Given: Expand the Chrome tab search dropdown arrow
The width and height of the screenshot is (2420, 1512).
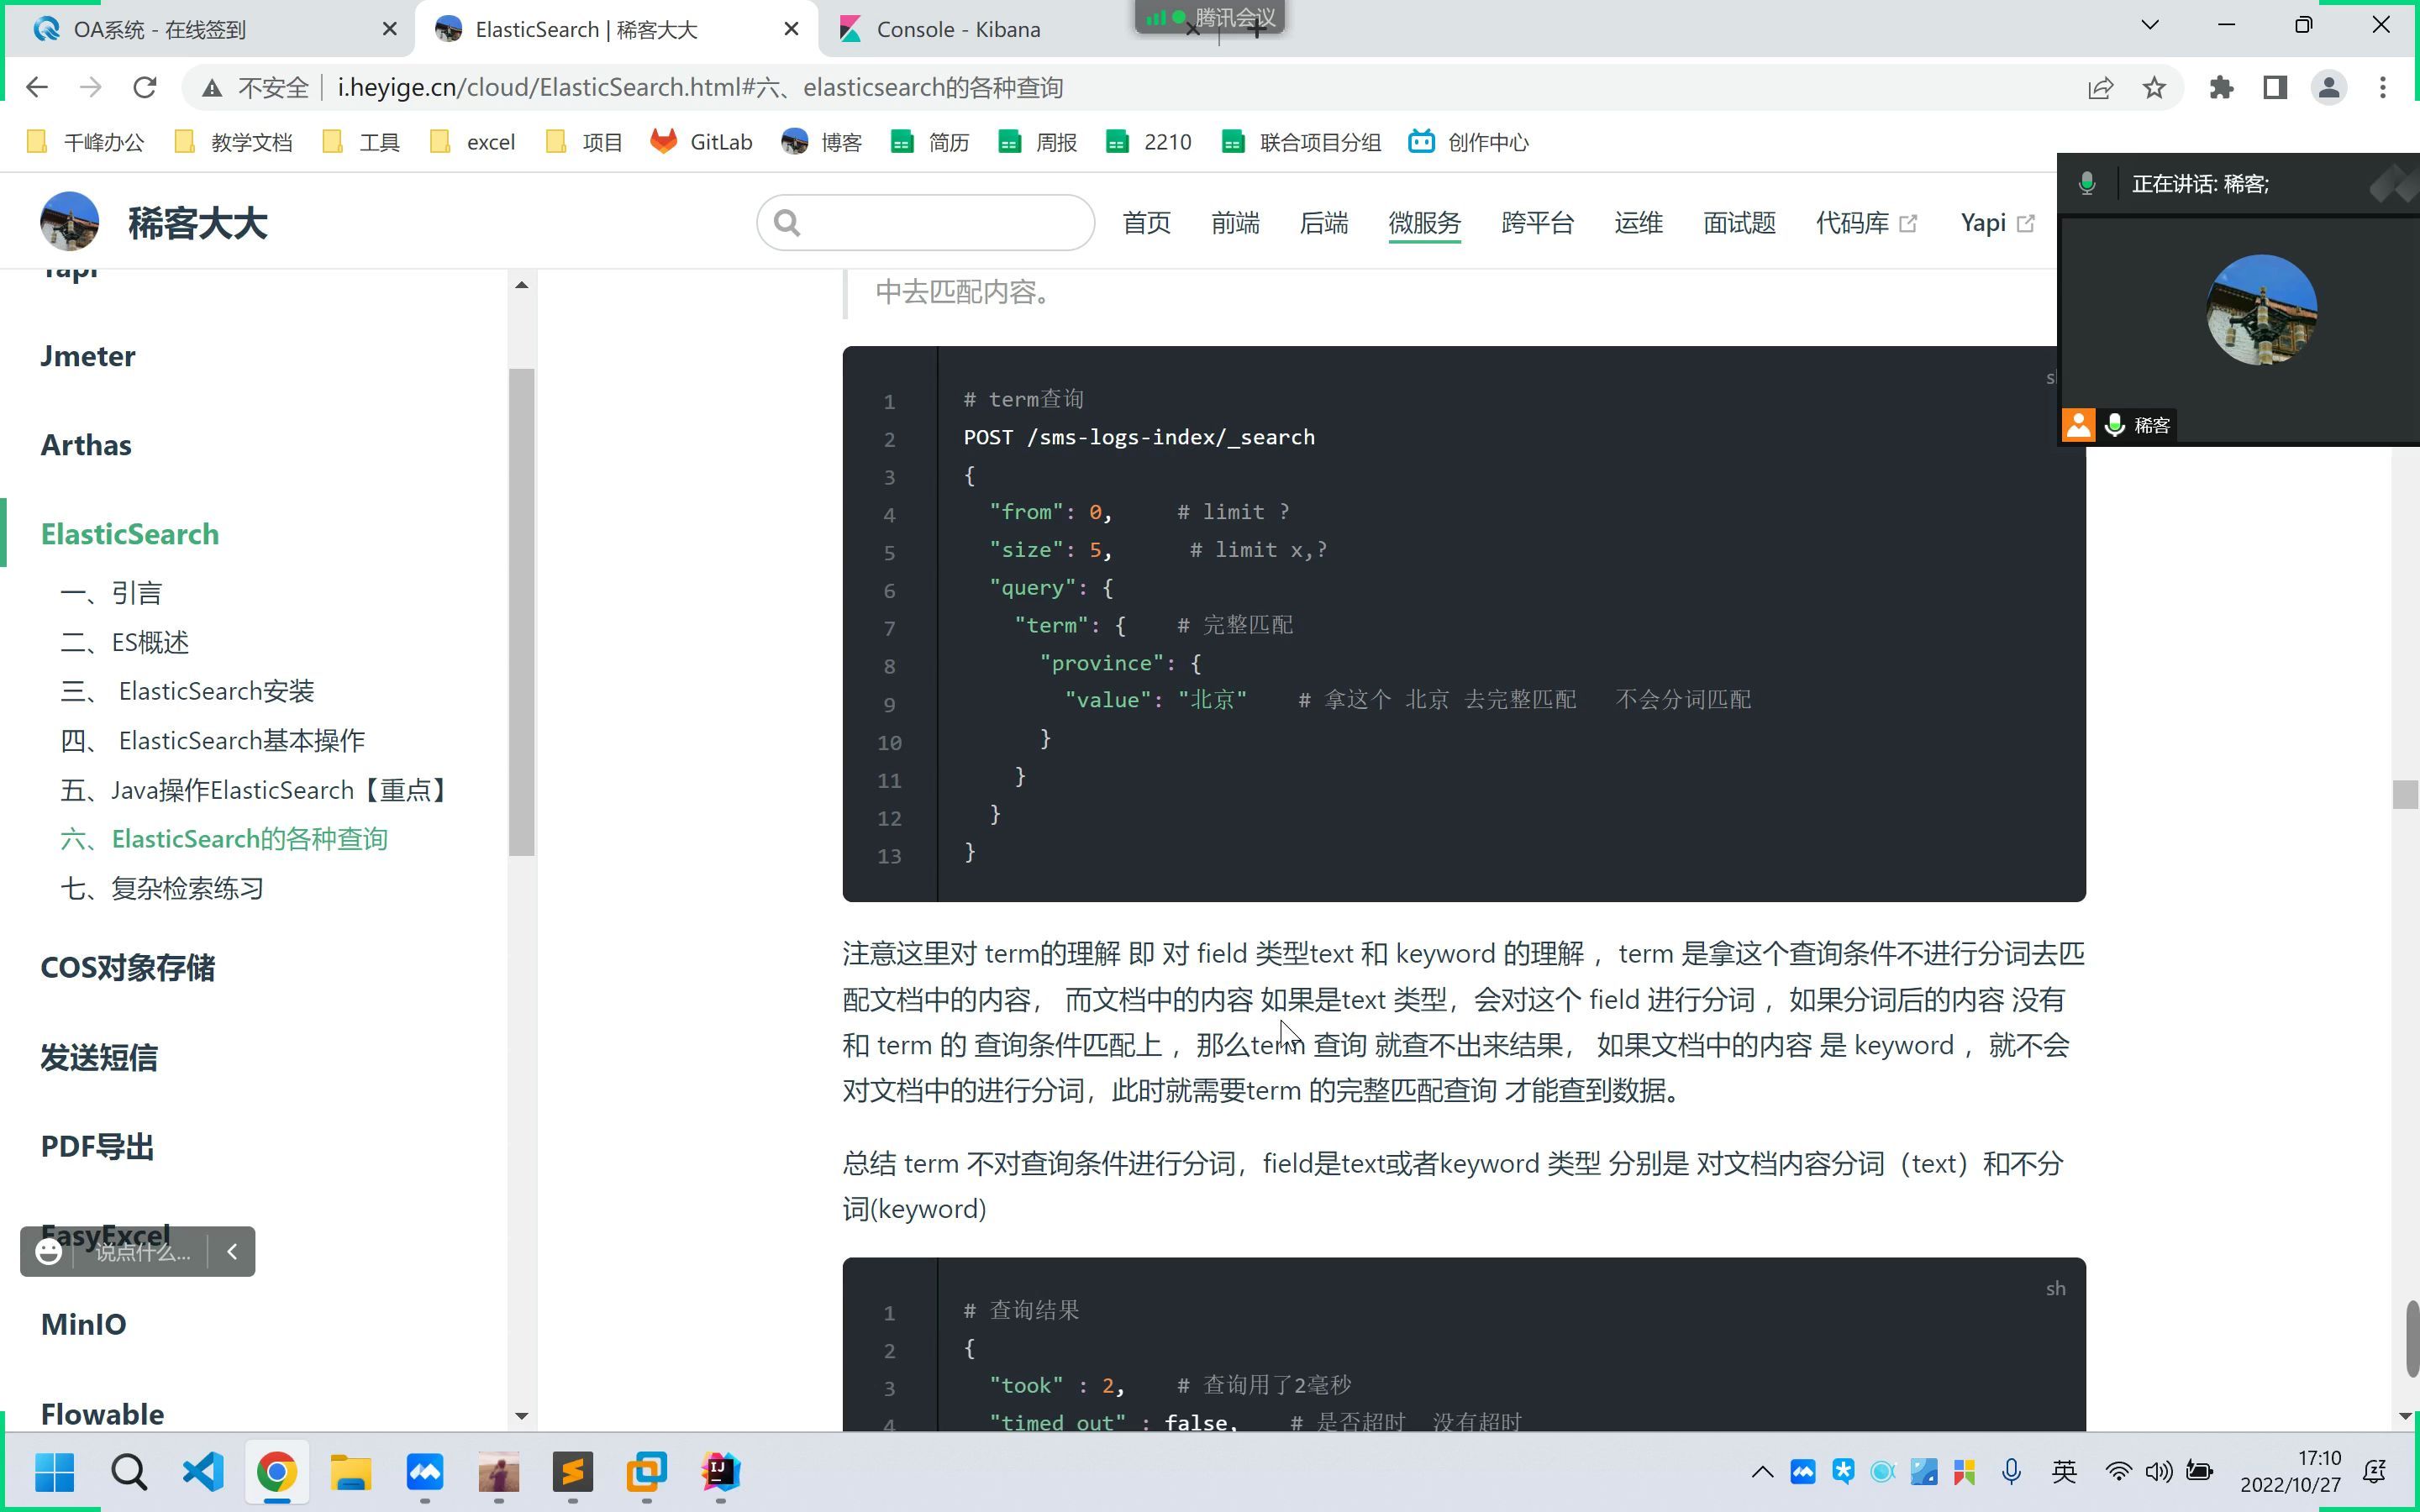Looking at the screenshot, I should (x=2150, y=26).
